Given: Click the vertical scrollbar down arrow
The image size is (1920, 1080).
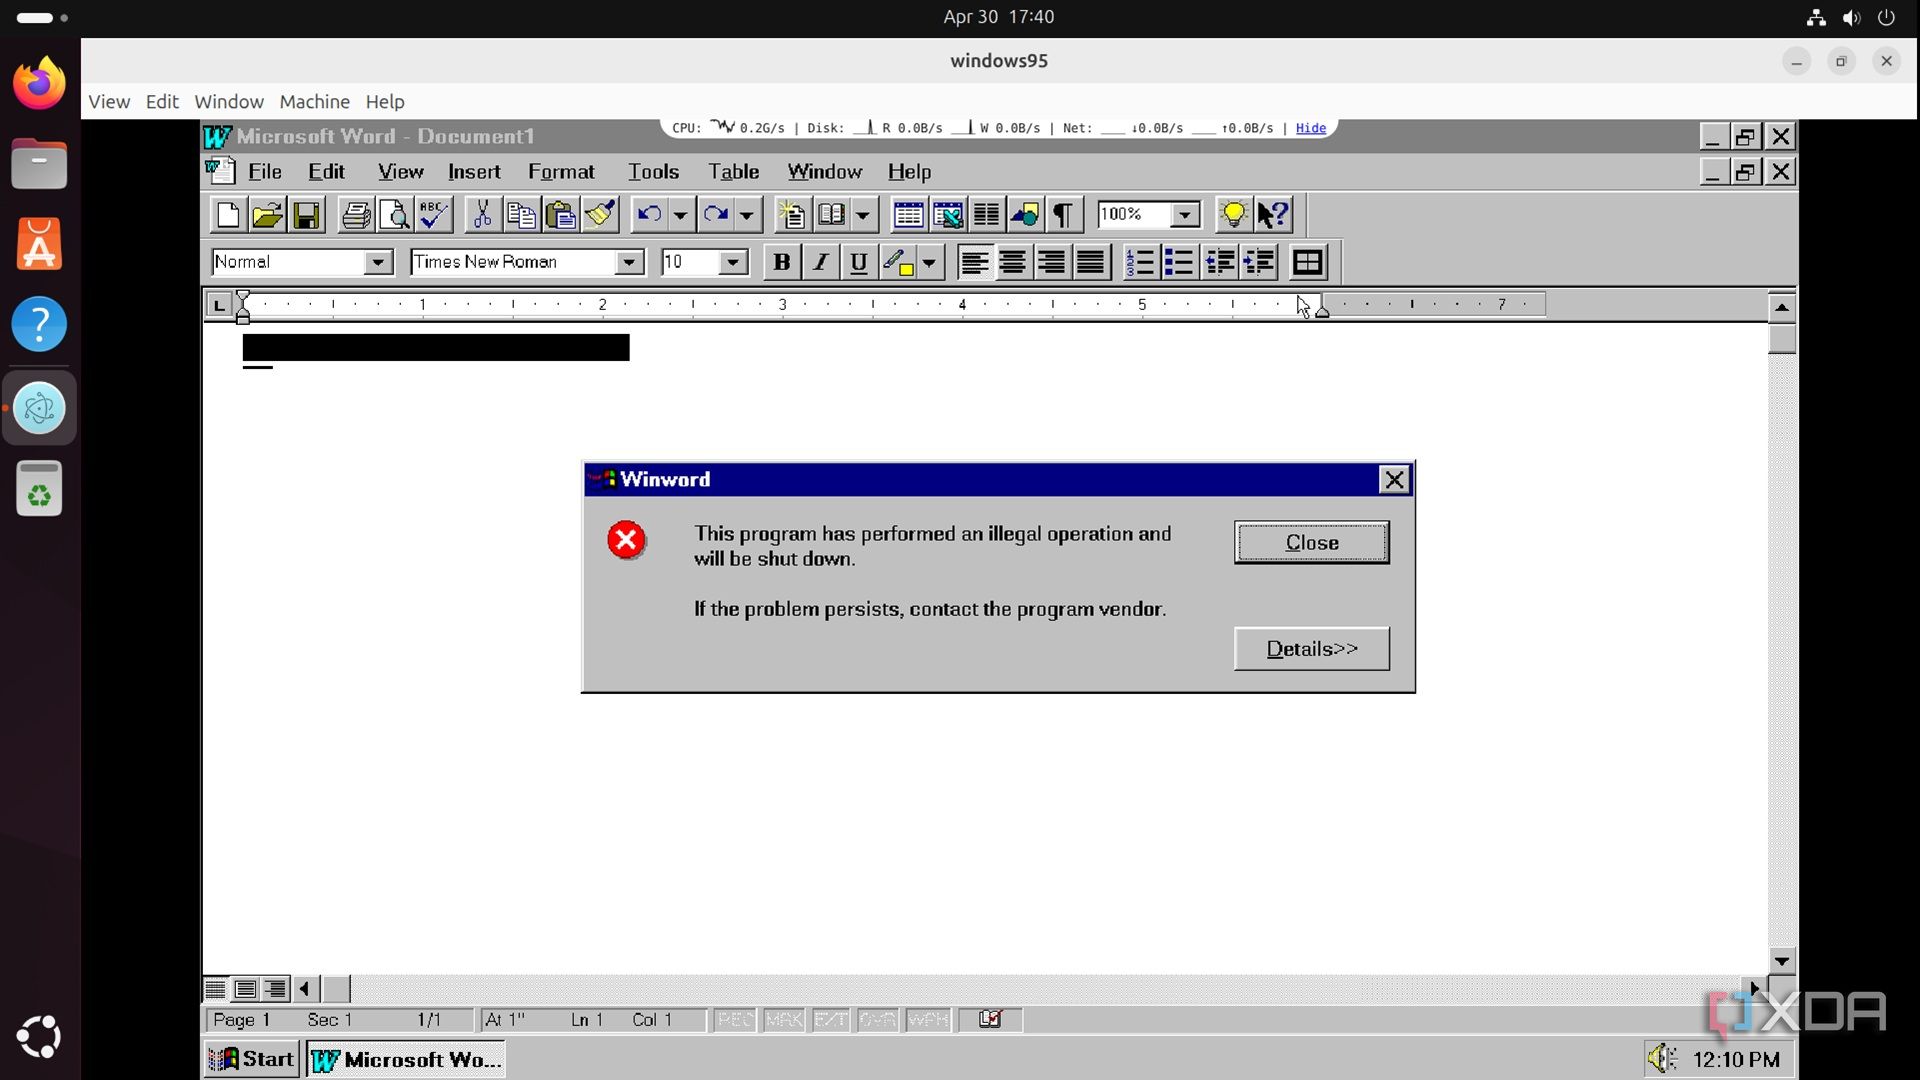Looking at the screenshot, I should 1781,961.
